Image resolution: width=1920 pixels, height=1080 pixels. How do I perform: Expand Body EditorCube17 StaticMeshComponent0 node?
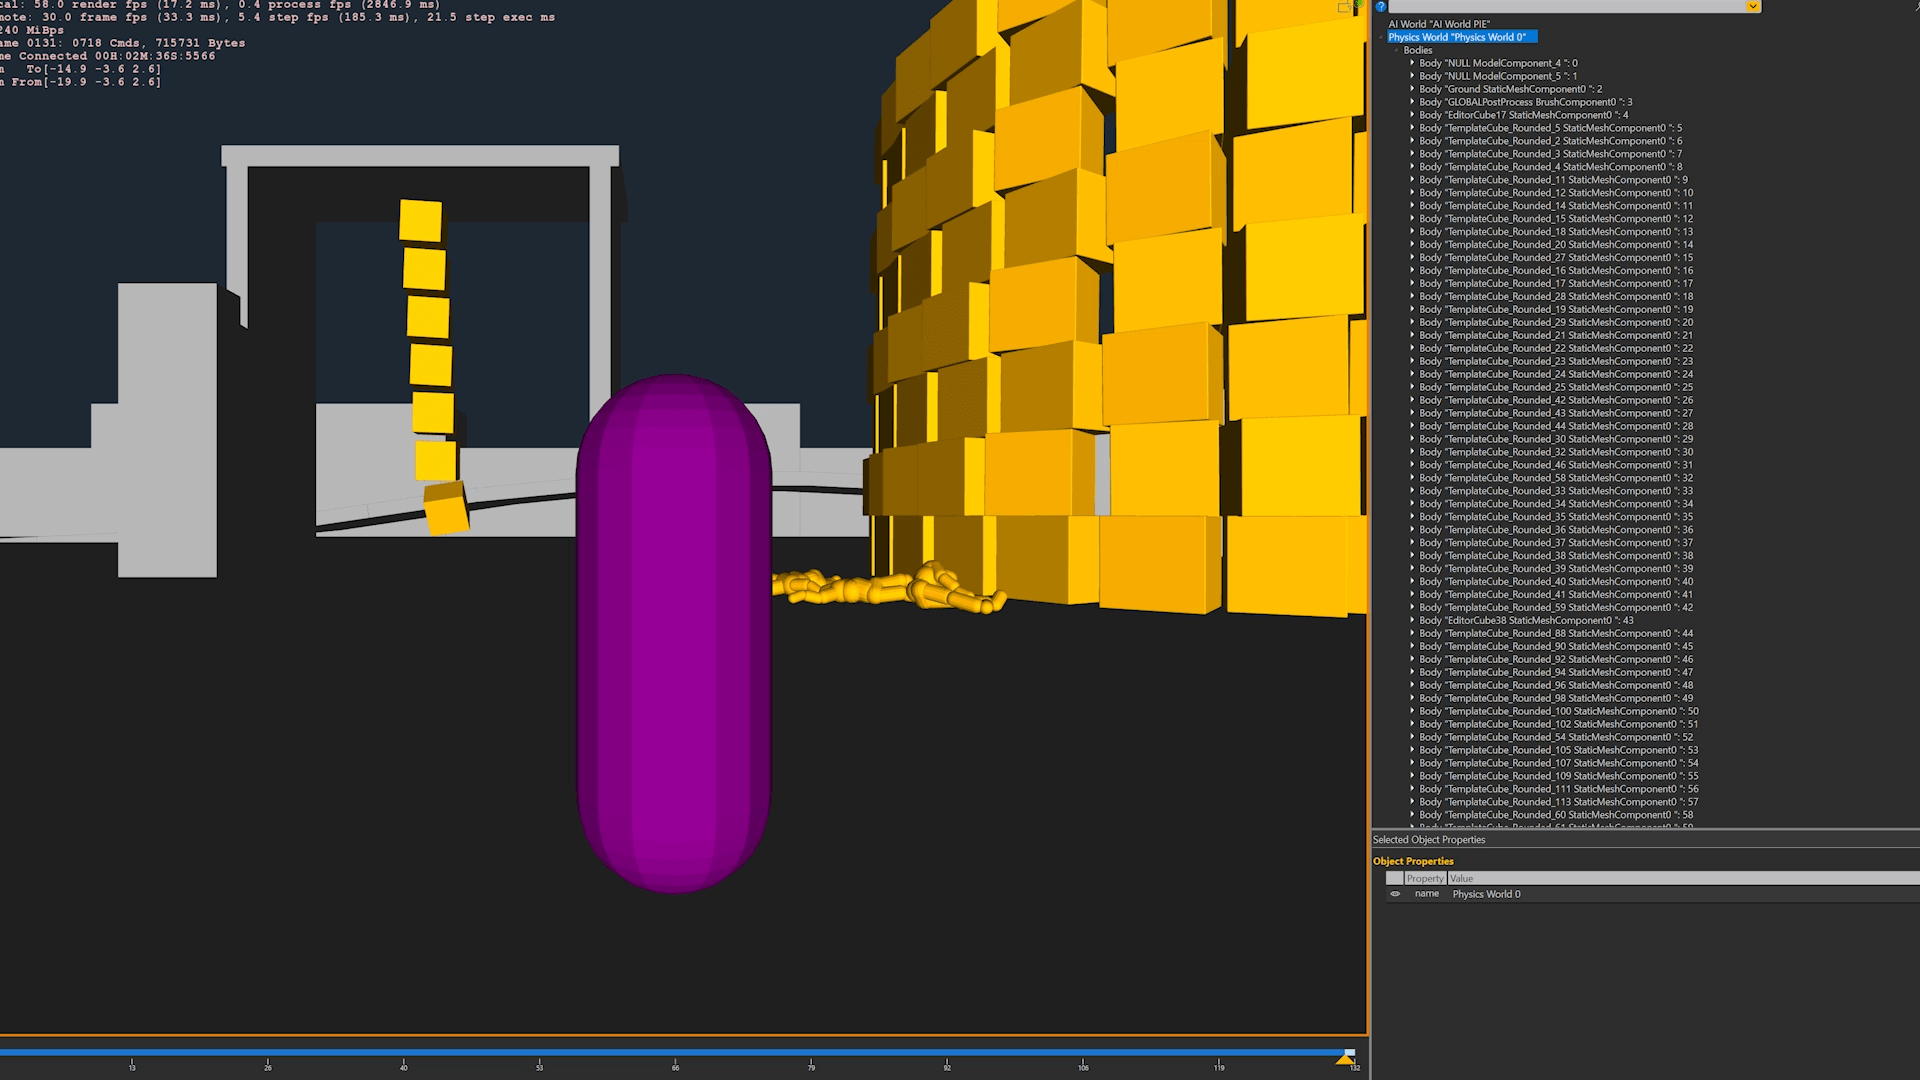[1412, 115]
